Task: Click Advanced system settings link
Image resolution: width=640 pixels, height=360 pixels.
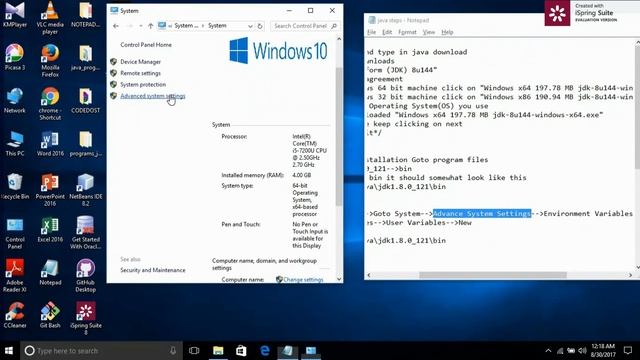Action: click(x=153, y=96)
